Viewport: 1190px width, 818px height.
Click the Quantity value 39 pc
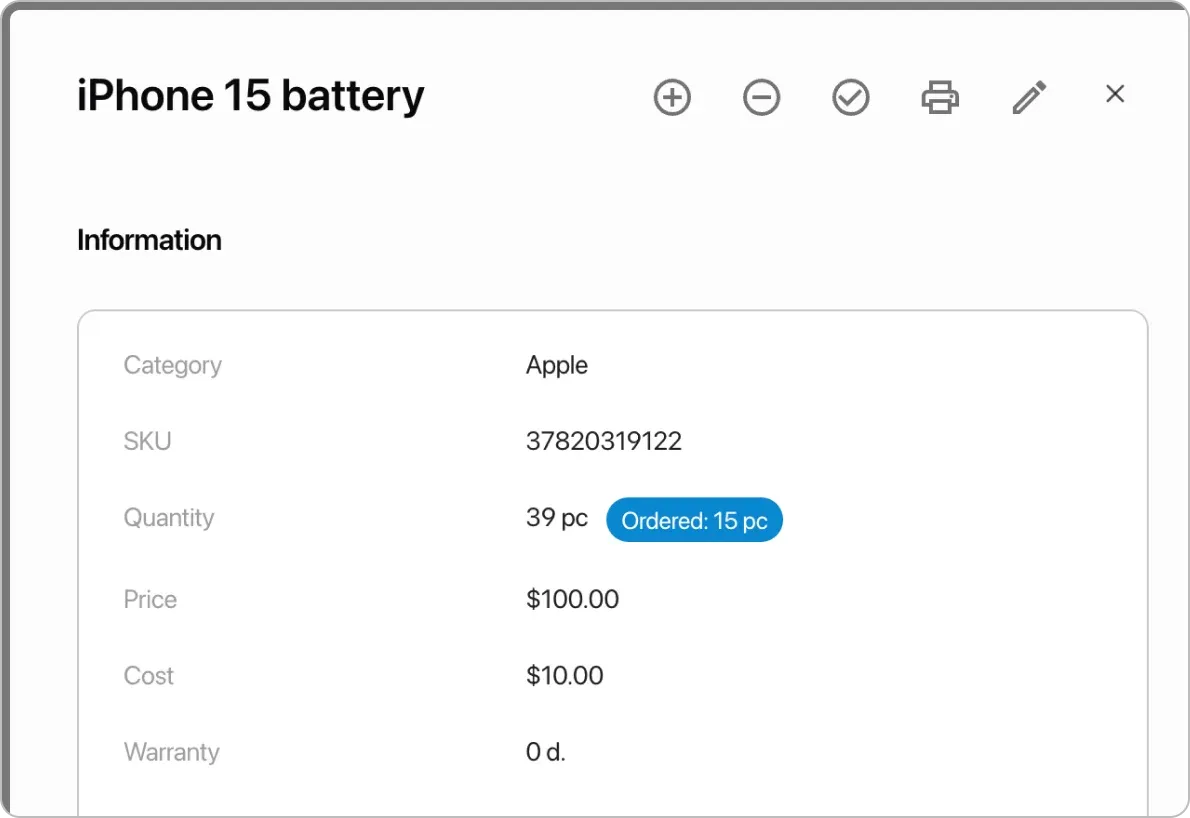(556, 517)
